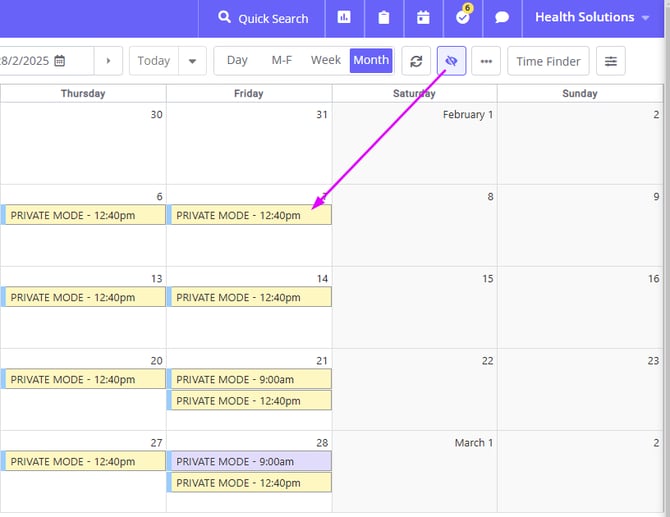Jump to Today
This screenshot has width=670, height=517.
click(x=153, y=61)
